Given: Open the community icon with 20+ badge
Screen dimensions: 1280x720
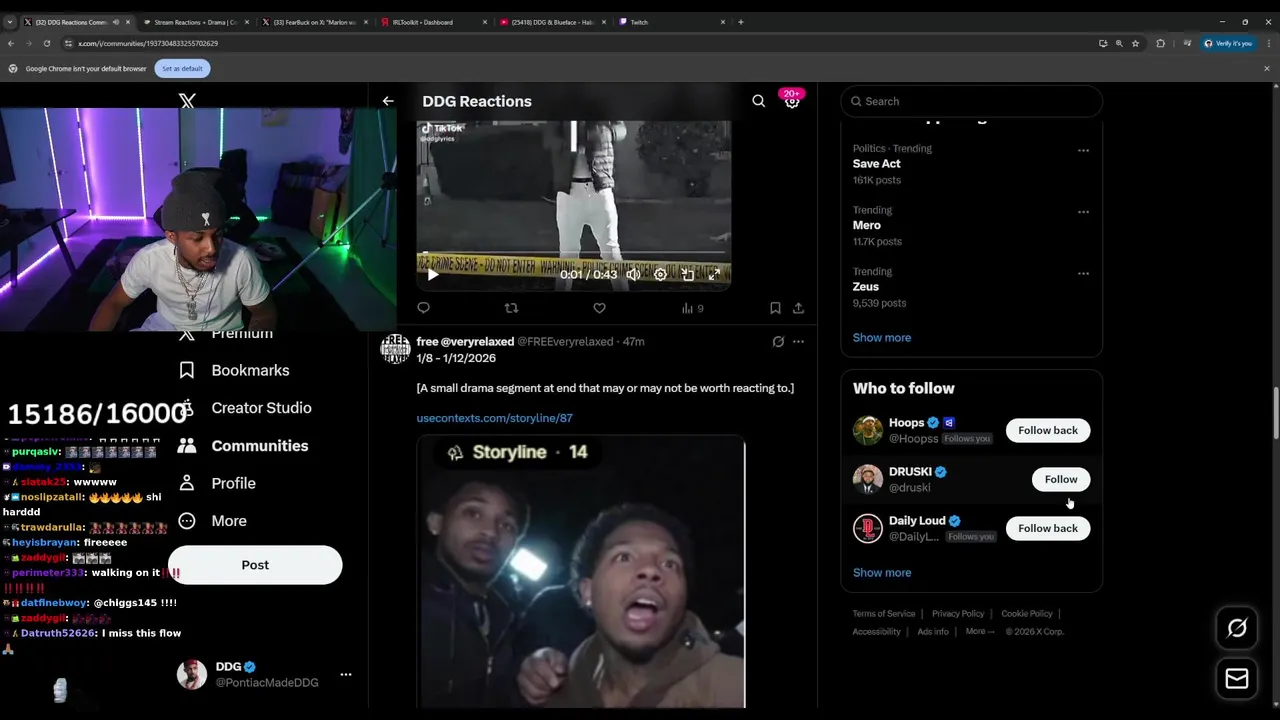Looking at the screenshot, I should point(792,100).
